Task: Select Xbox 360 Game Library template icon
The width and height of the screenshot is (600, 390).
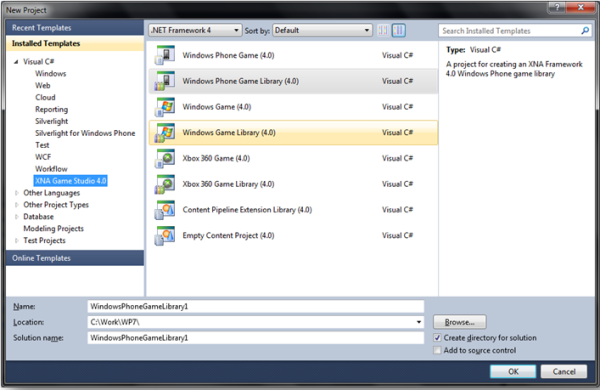Action: [x=165, y=184]
